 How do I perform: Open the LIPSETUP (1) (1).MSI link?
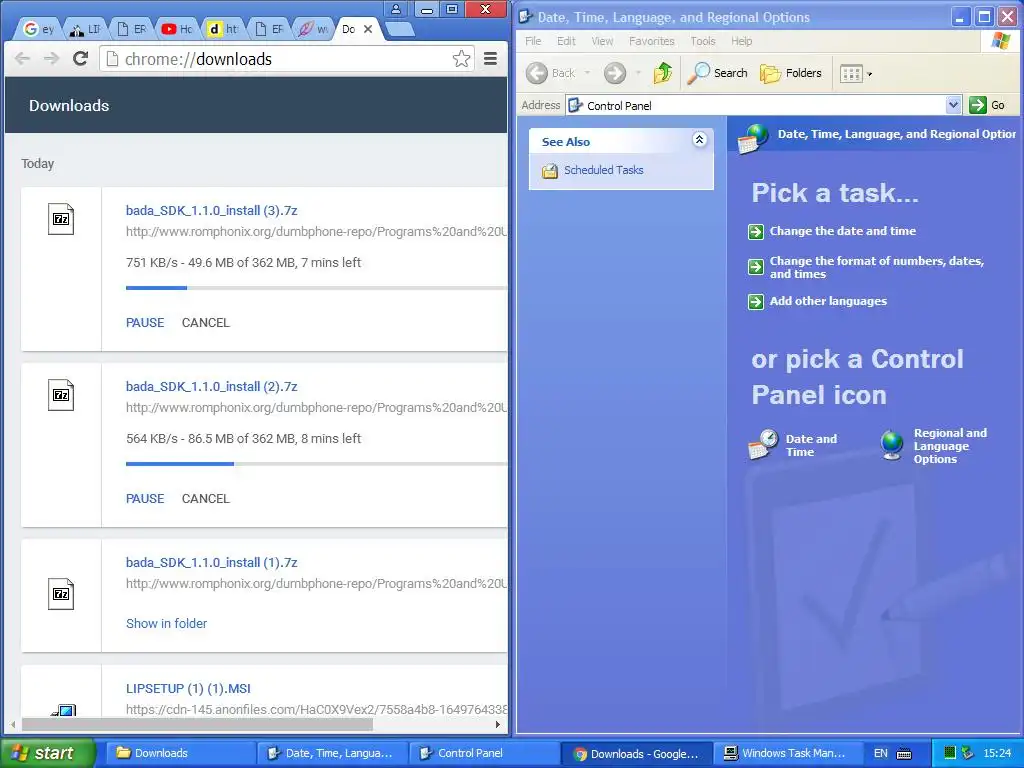188,688
